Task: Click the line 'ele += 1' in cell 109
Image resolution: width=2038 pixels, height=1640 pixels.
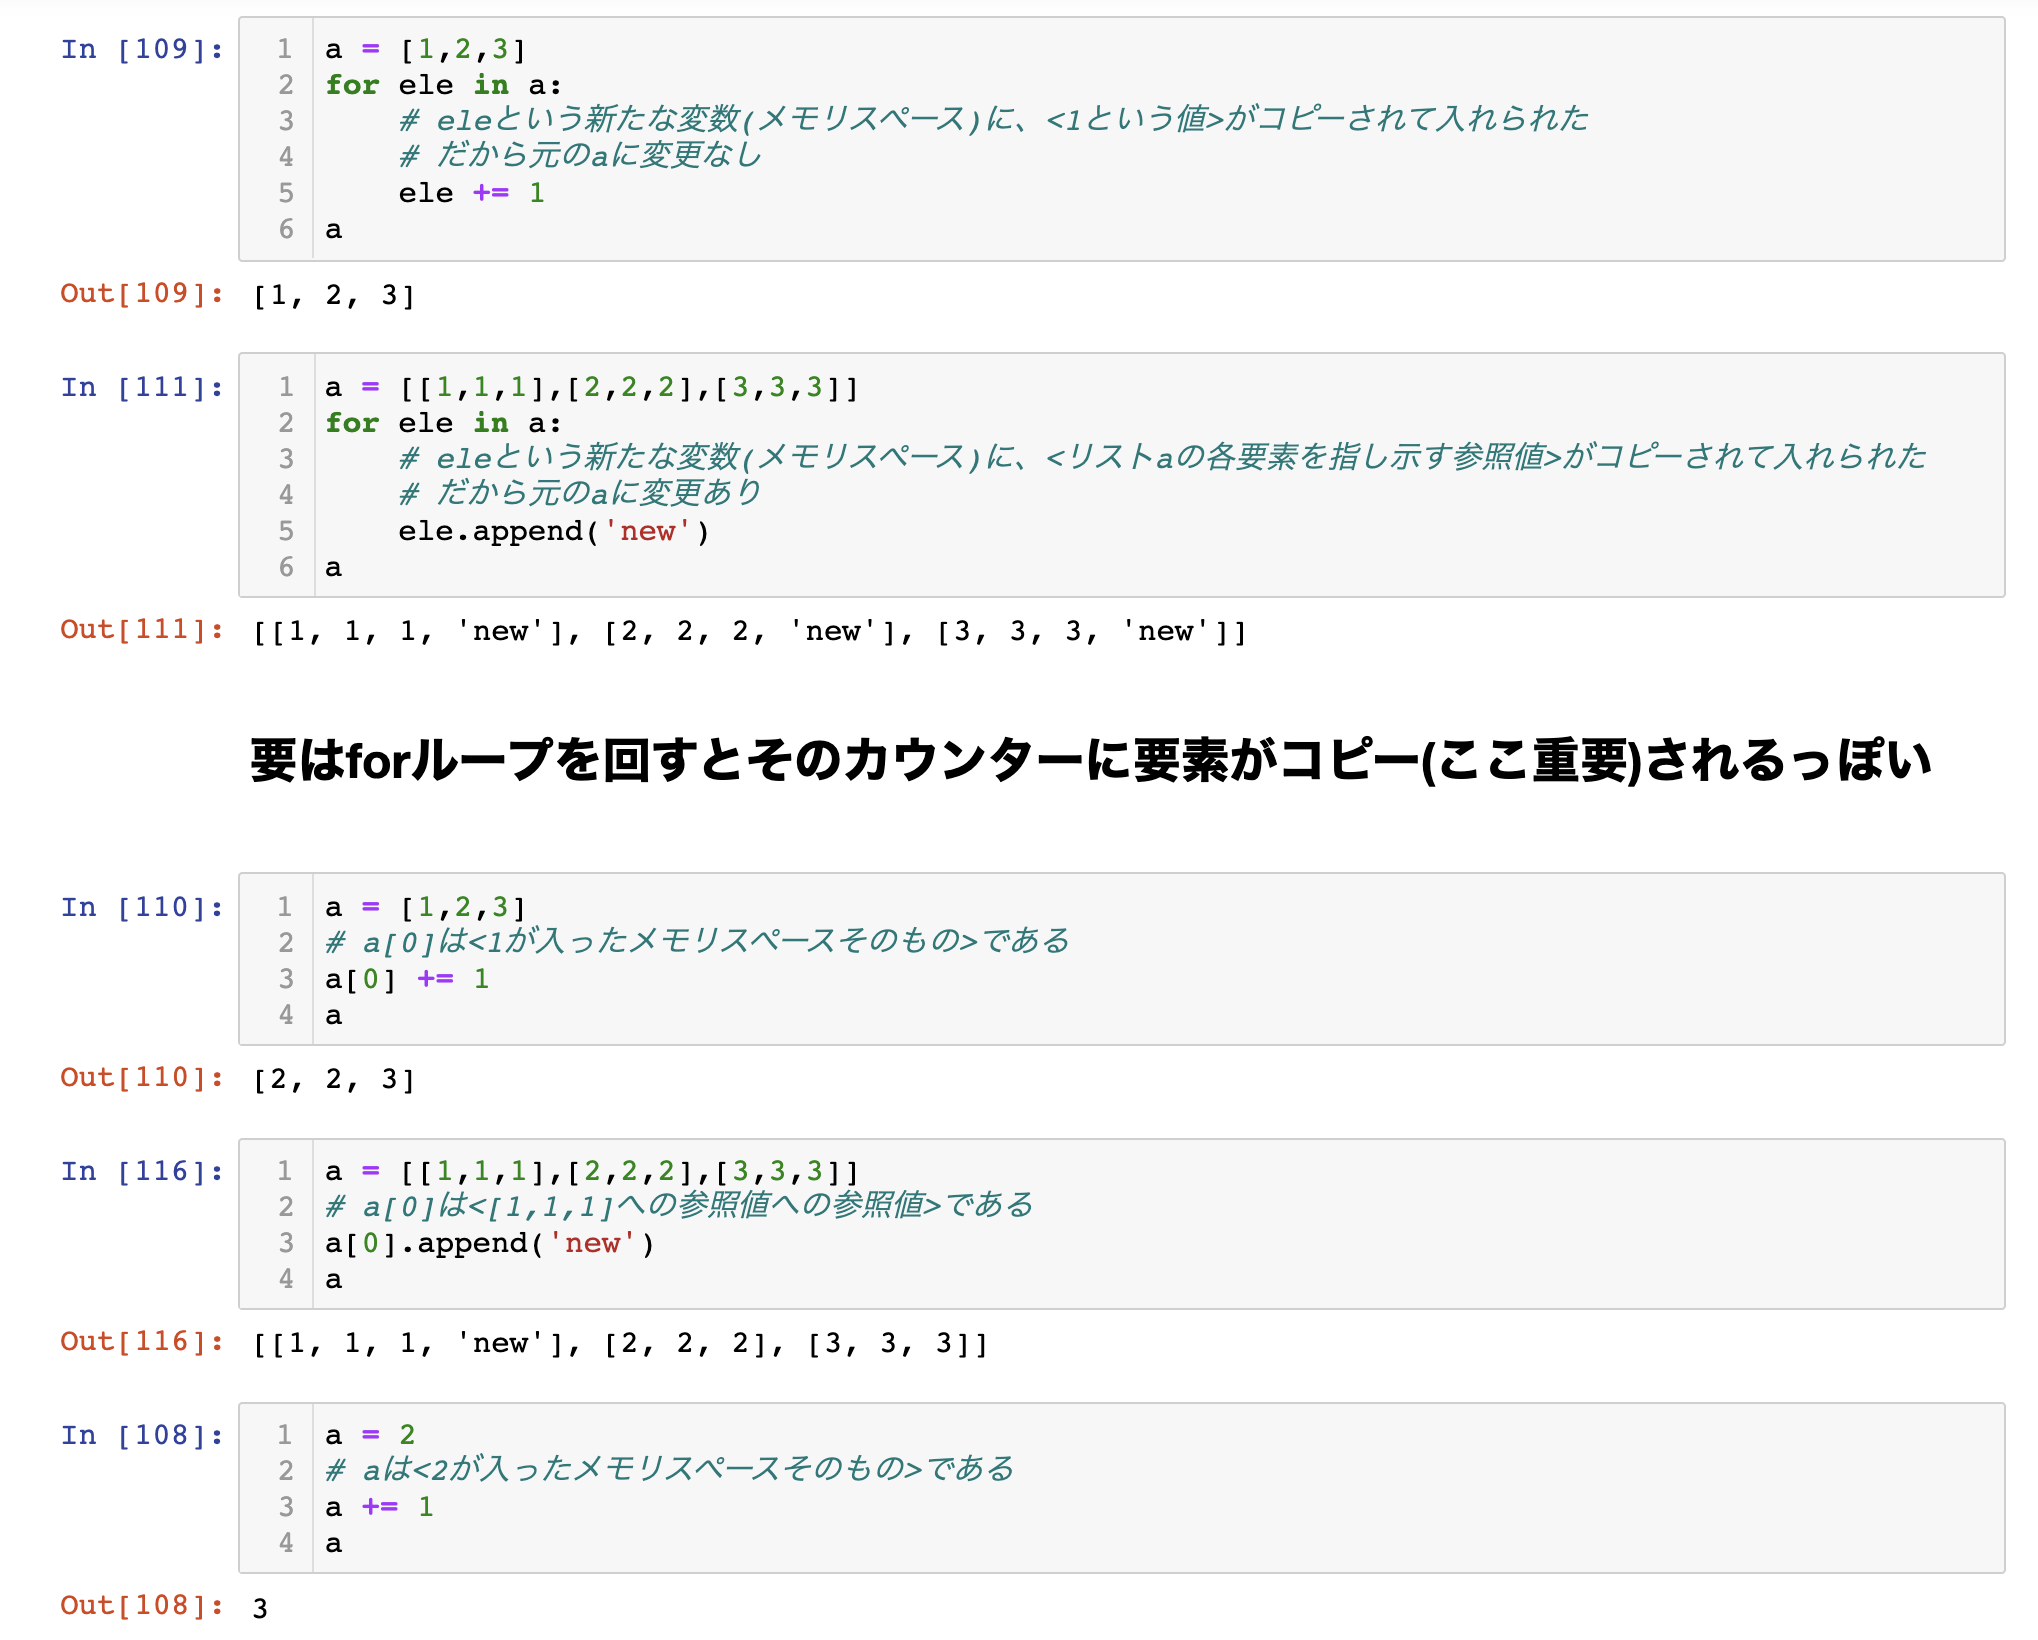Action: click(470, 193)
